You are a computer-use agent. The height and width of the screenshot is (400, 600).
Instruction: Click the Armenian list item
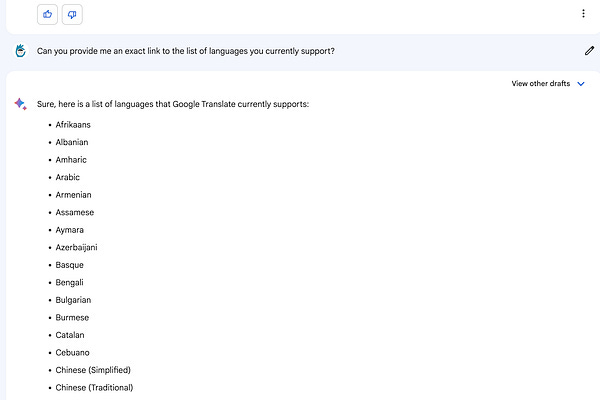tap(73, 195)
